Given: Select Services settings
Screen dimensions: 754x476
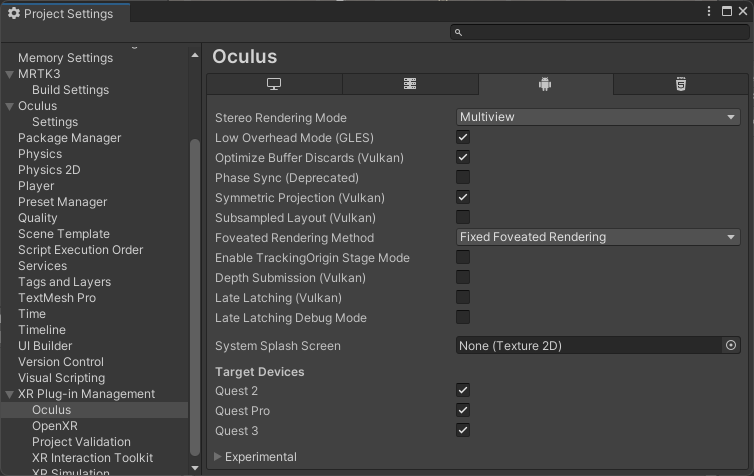Looking at the screenshot, I should pyautogui.click(x=42, y=266).
